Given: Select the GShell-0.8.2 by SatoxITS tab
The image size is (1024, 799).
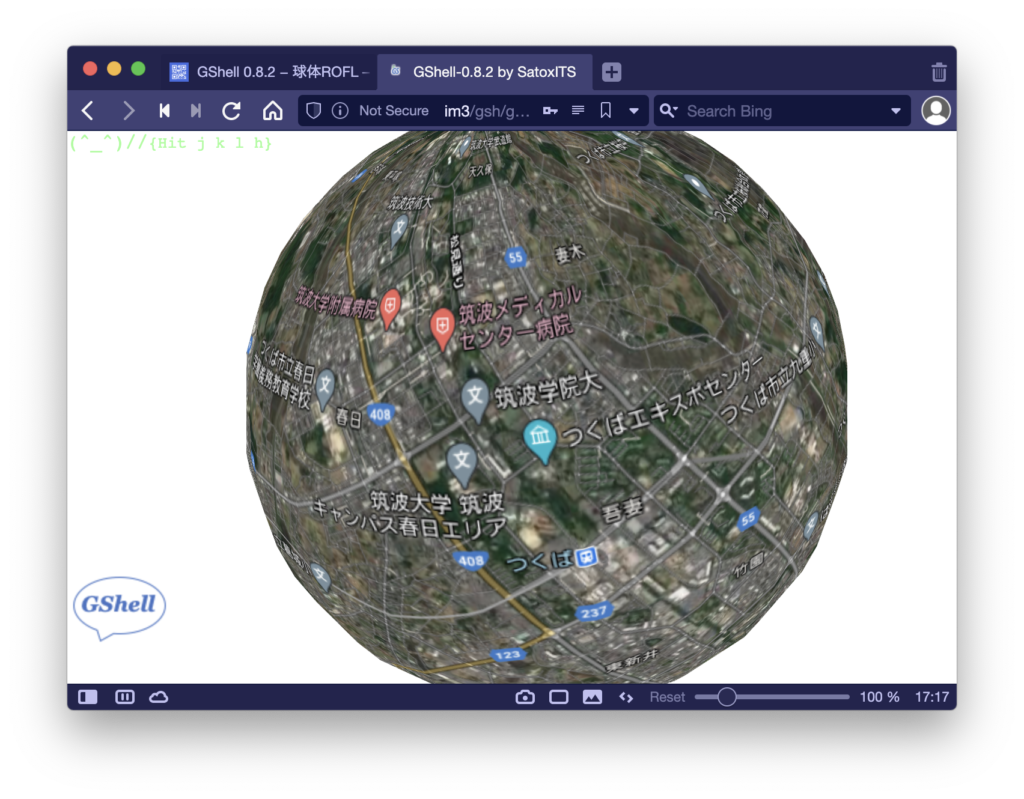Looking at the screenshot, I should pos(486,72).
